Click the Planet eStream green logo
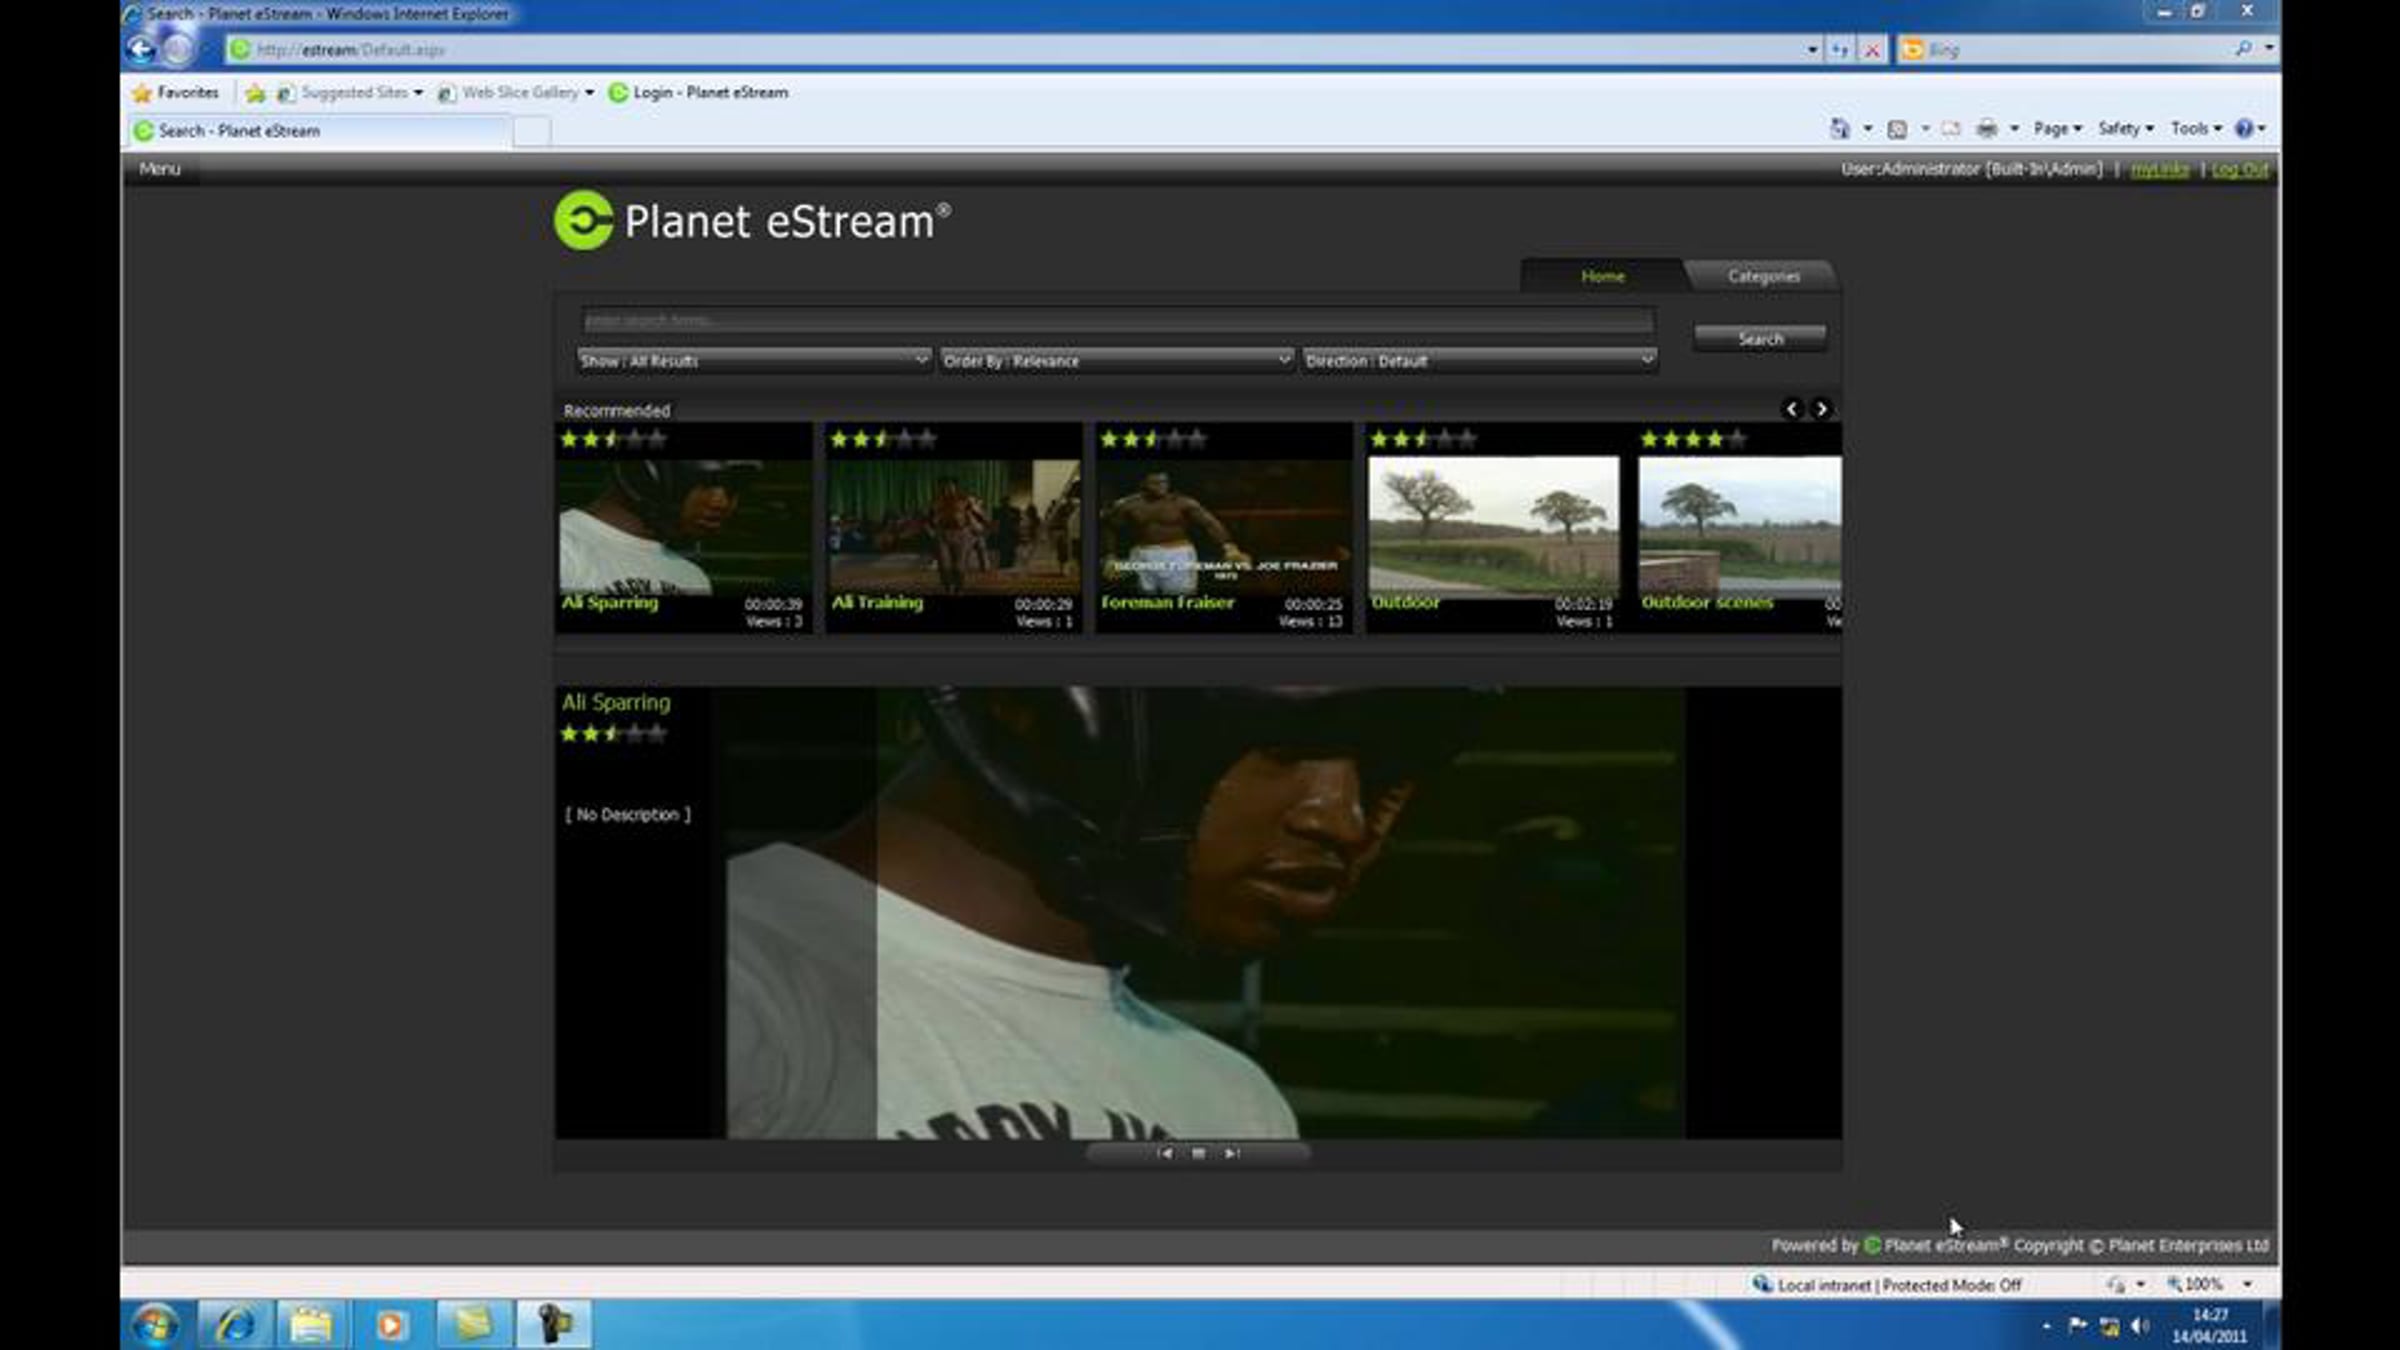The height and width of the screenshot is (1350, 2400). (583, 220)
